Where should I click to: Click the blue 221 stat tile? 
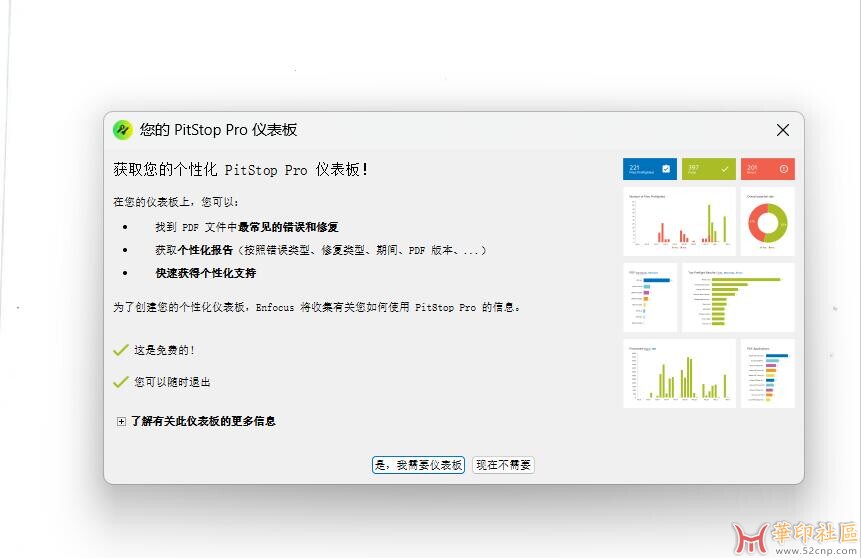650,169
